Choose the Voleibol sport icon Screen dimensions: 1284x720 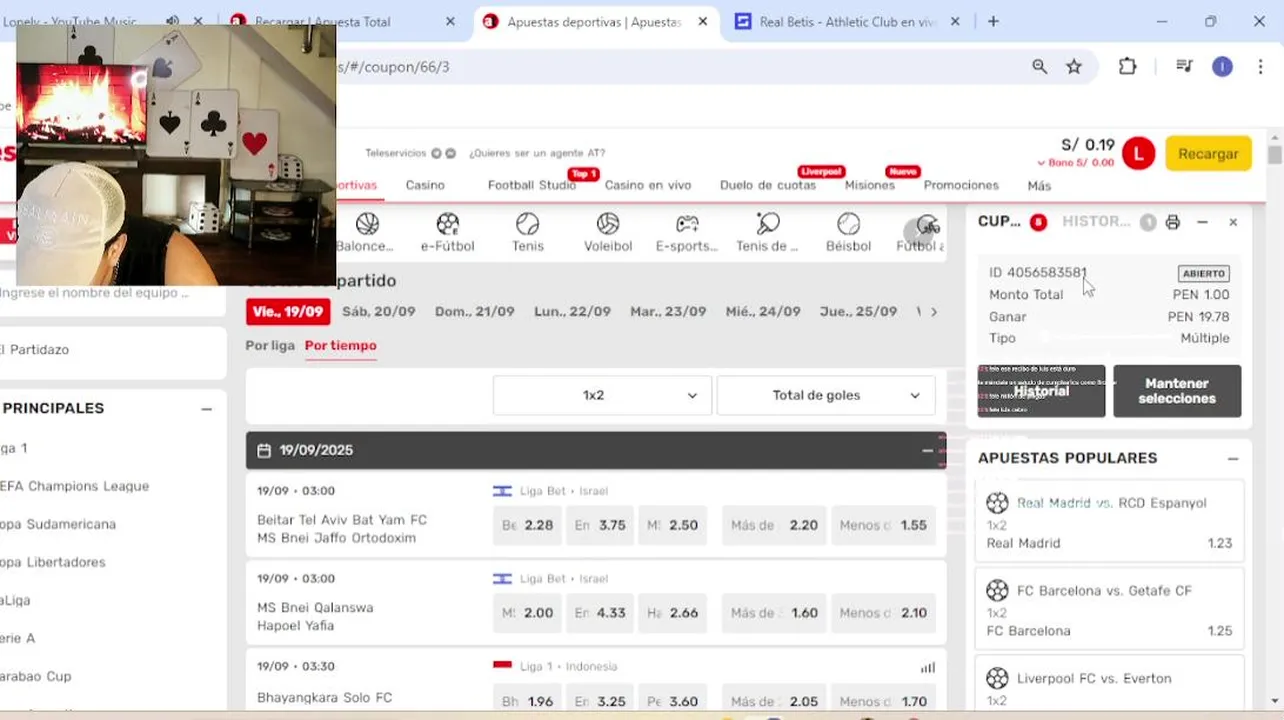[608, 224]
